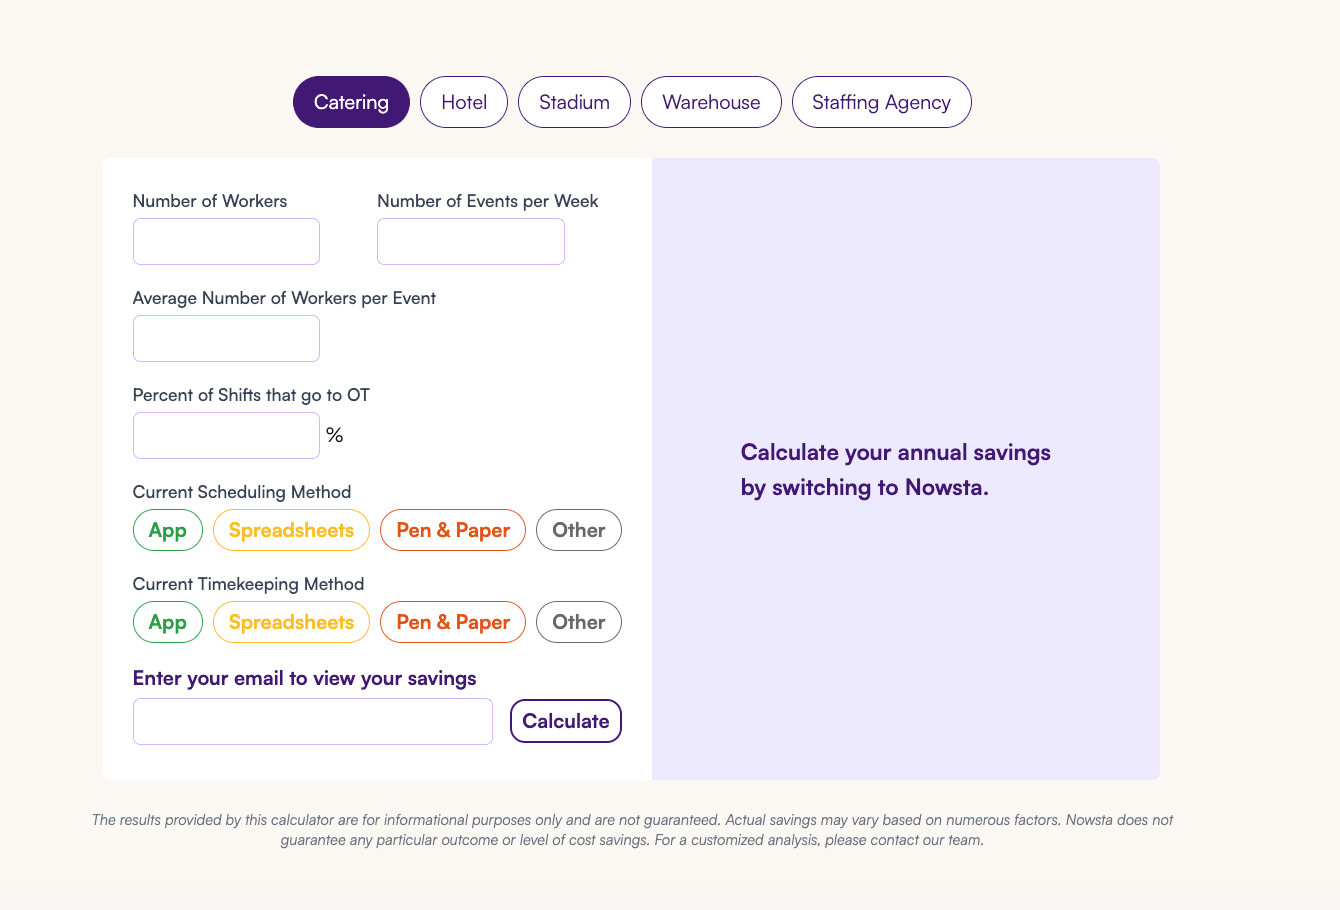The width and height of the screenshot is (1340, 910).
Task: Click the OT percentage input box
Action: [x=226, y=435]
